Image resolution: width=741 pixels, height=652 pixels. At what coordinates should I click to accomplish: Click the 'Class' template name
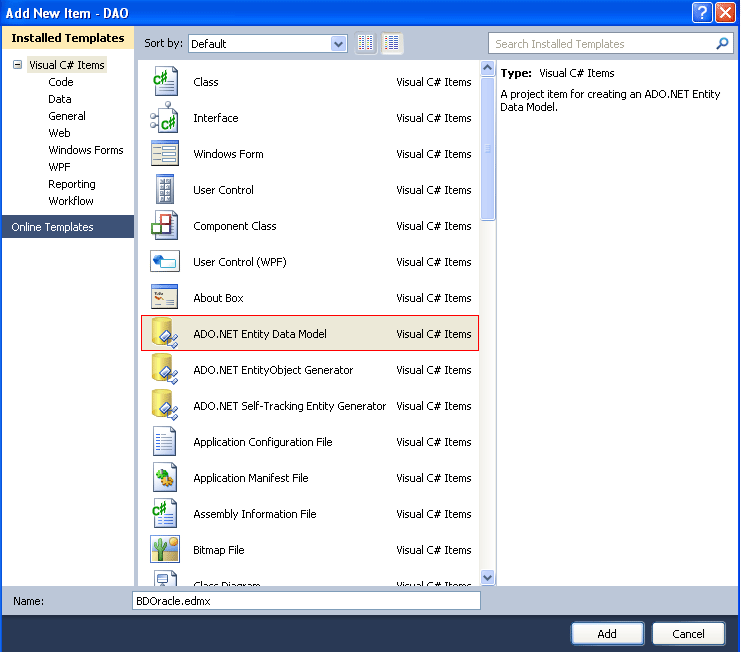click(206, 82)
